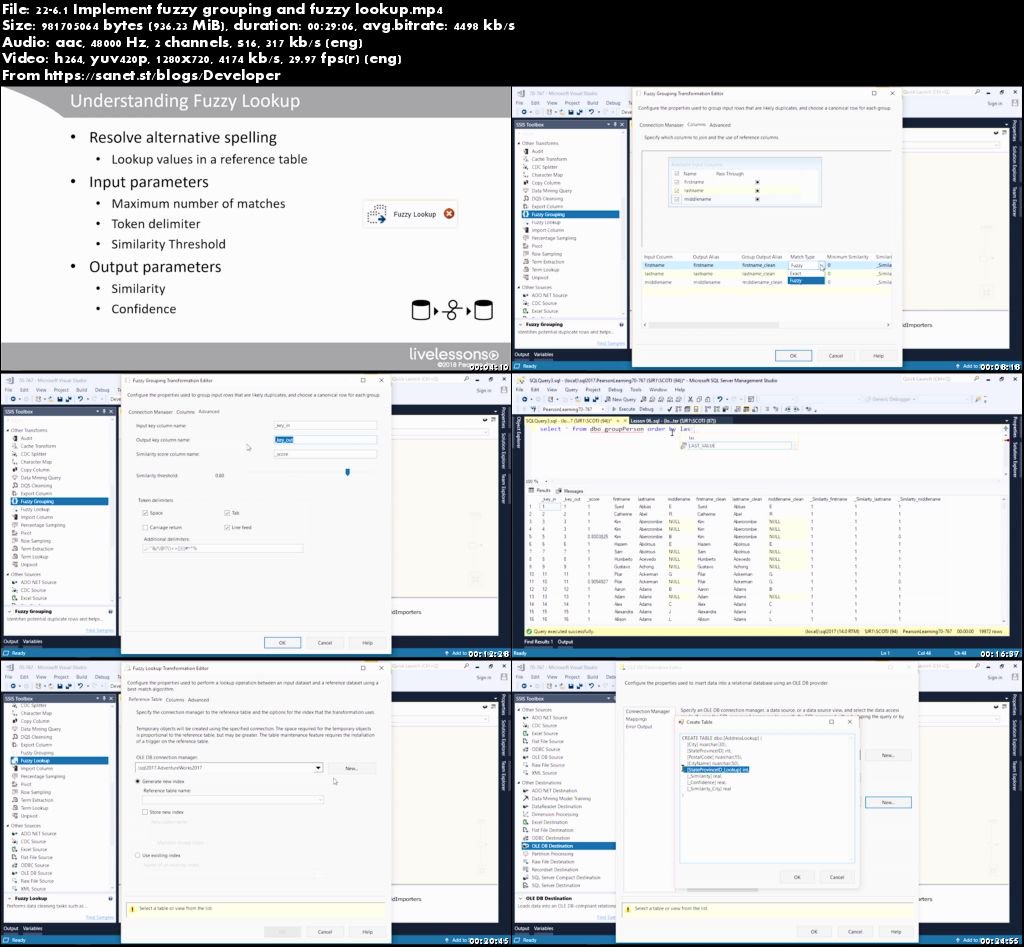This screenshot has width=1024, height=947.
Task: Click OK in the Create Table dialog
Action: 797,877
